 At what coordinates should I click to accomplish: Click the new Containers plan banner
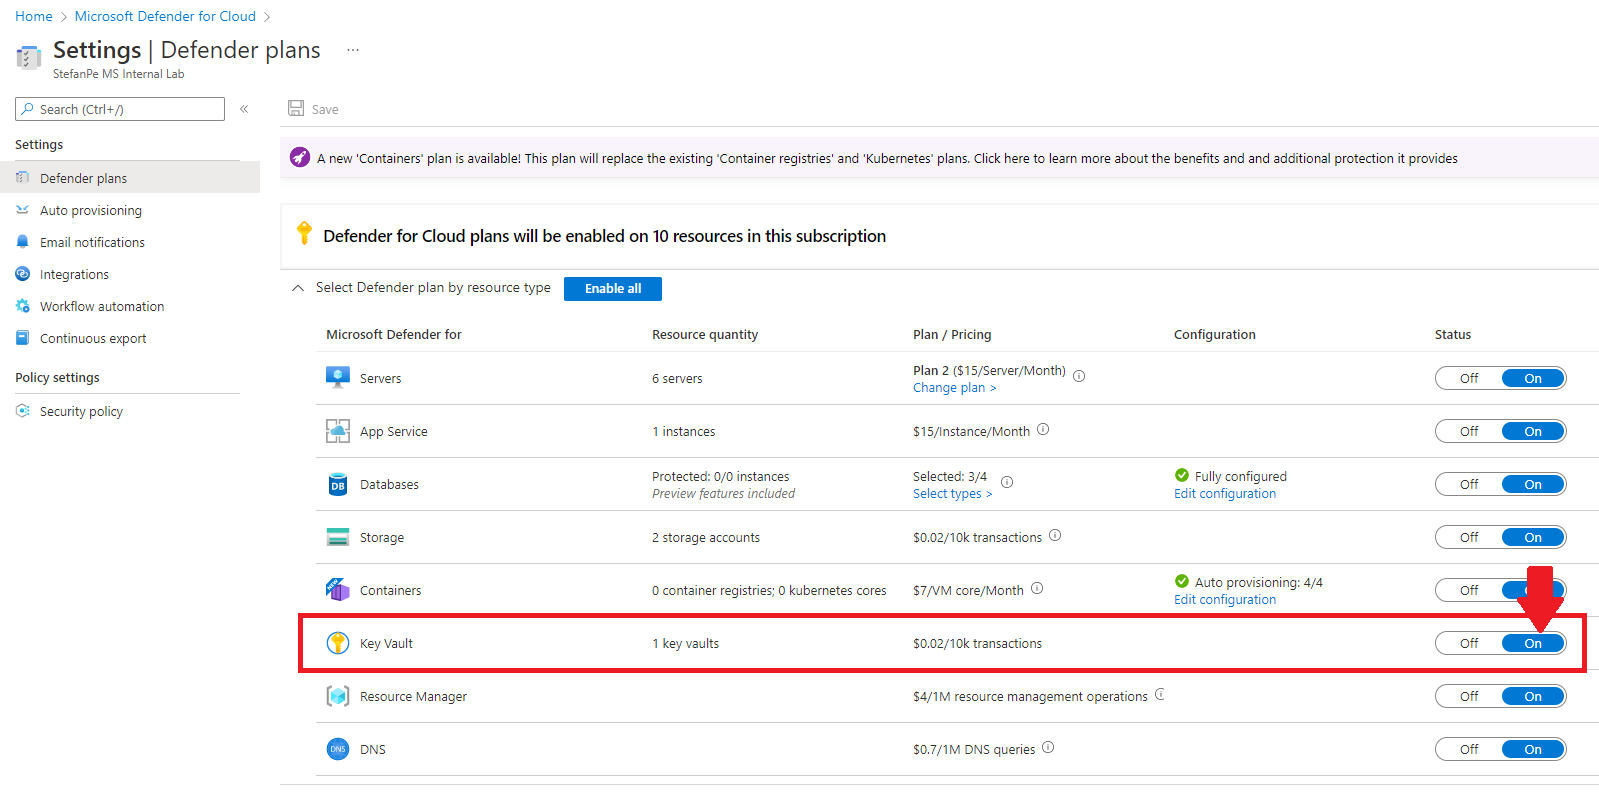[939, 158]
